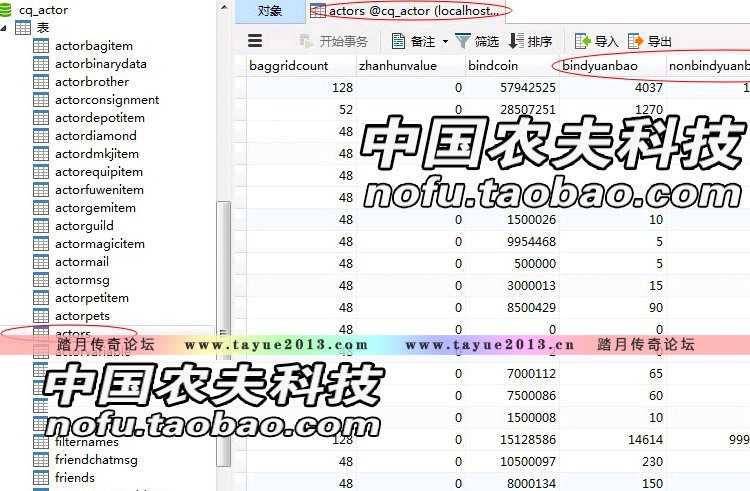
Task: Click table icon beside actordiamond
Action: pos(41,136)
